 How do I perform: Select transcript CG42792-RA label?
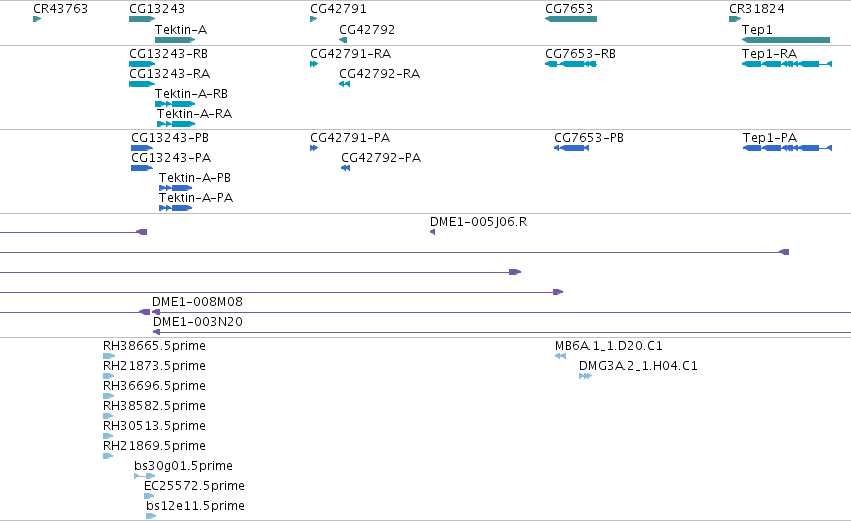(x=379, y=74)
